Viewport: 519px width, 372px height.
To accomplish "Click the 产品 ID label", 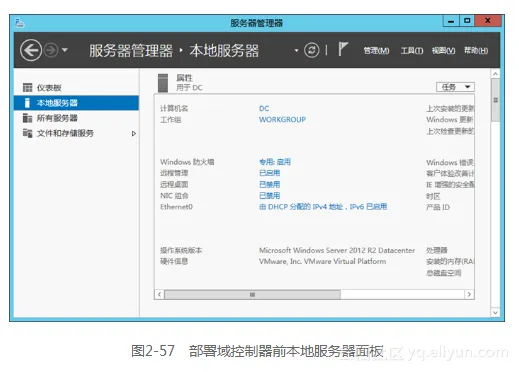I will click(438, 207).
